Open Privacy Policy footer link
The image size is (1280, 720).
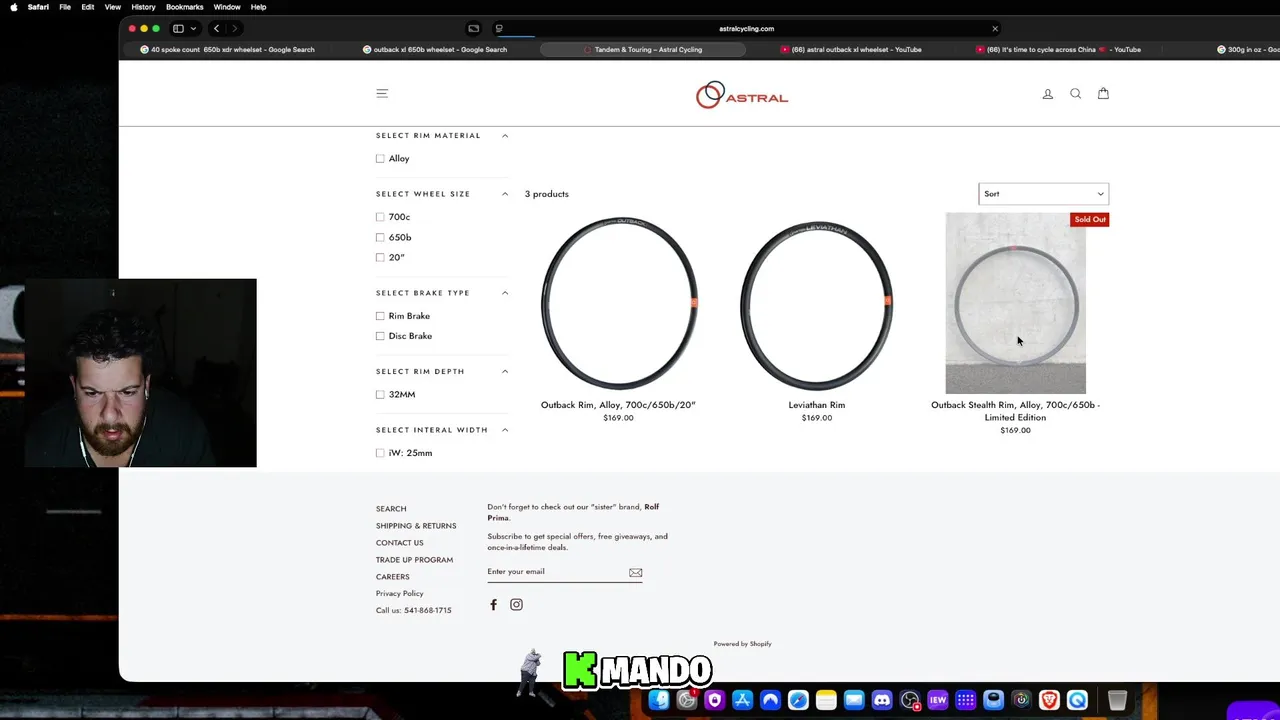tap(400, 594)
